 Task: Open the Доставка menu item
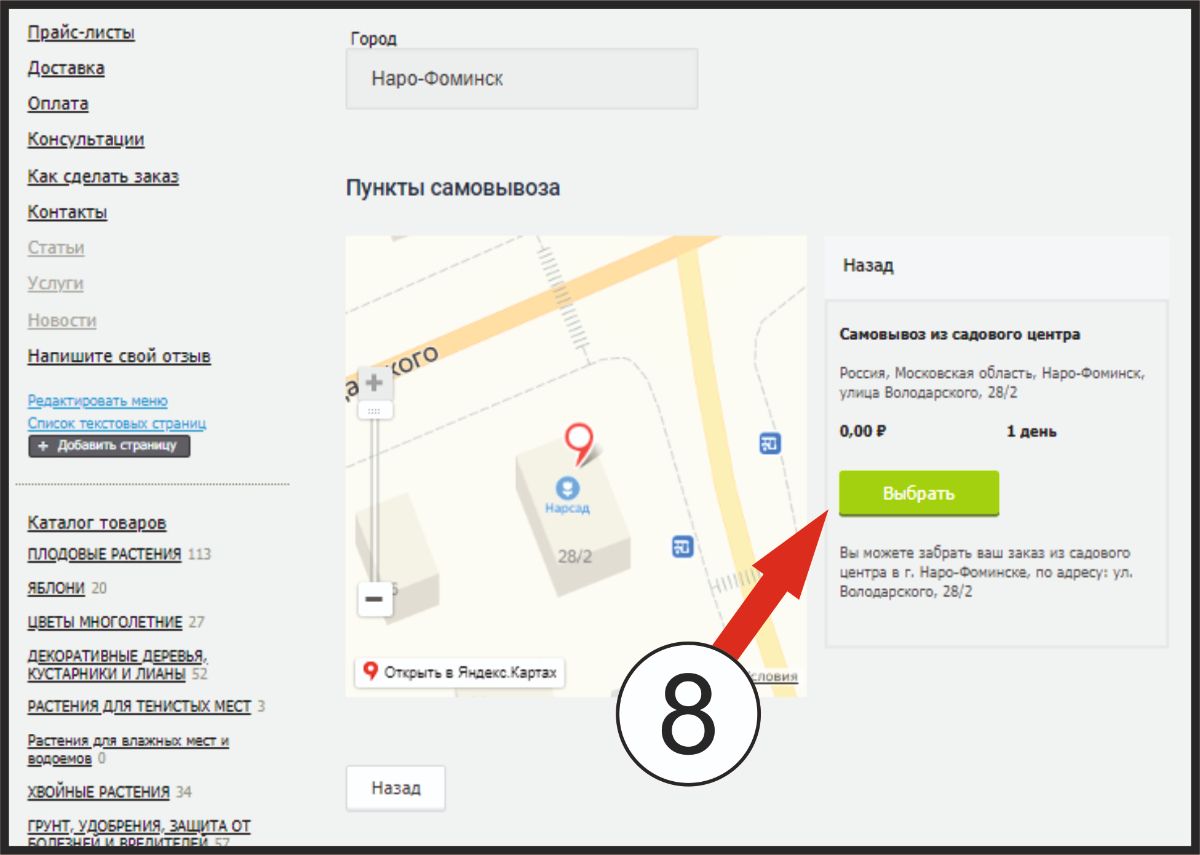(x=66, y=68)
